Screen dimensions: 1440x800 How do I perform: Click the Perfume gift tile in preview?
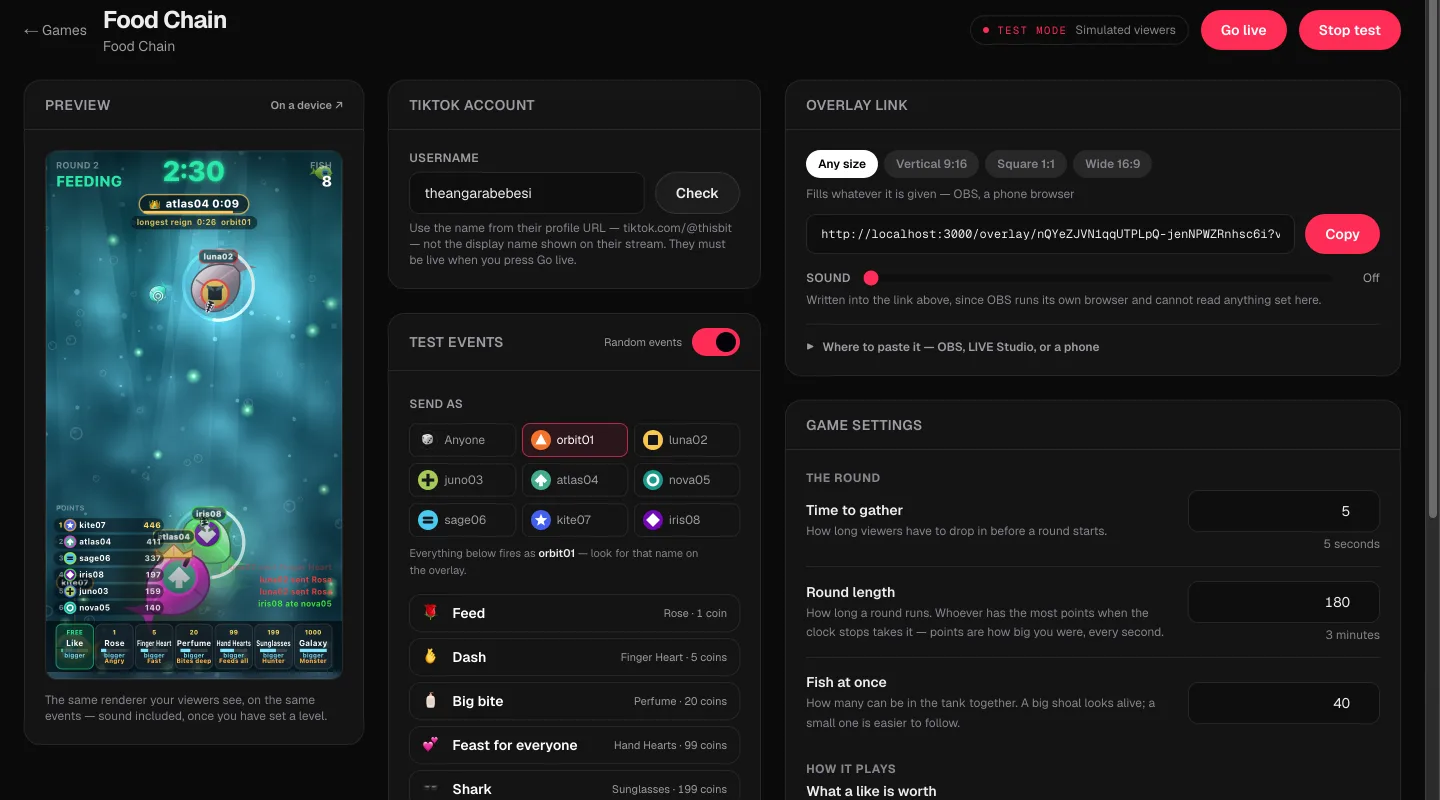(x=194, y=645)
